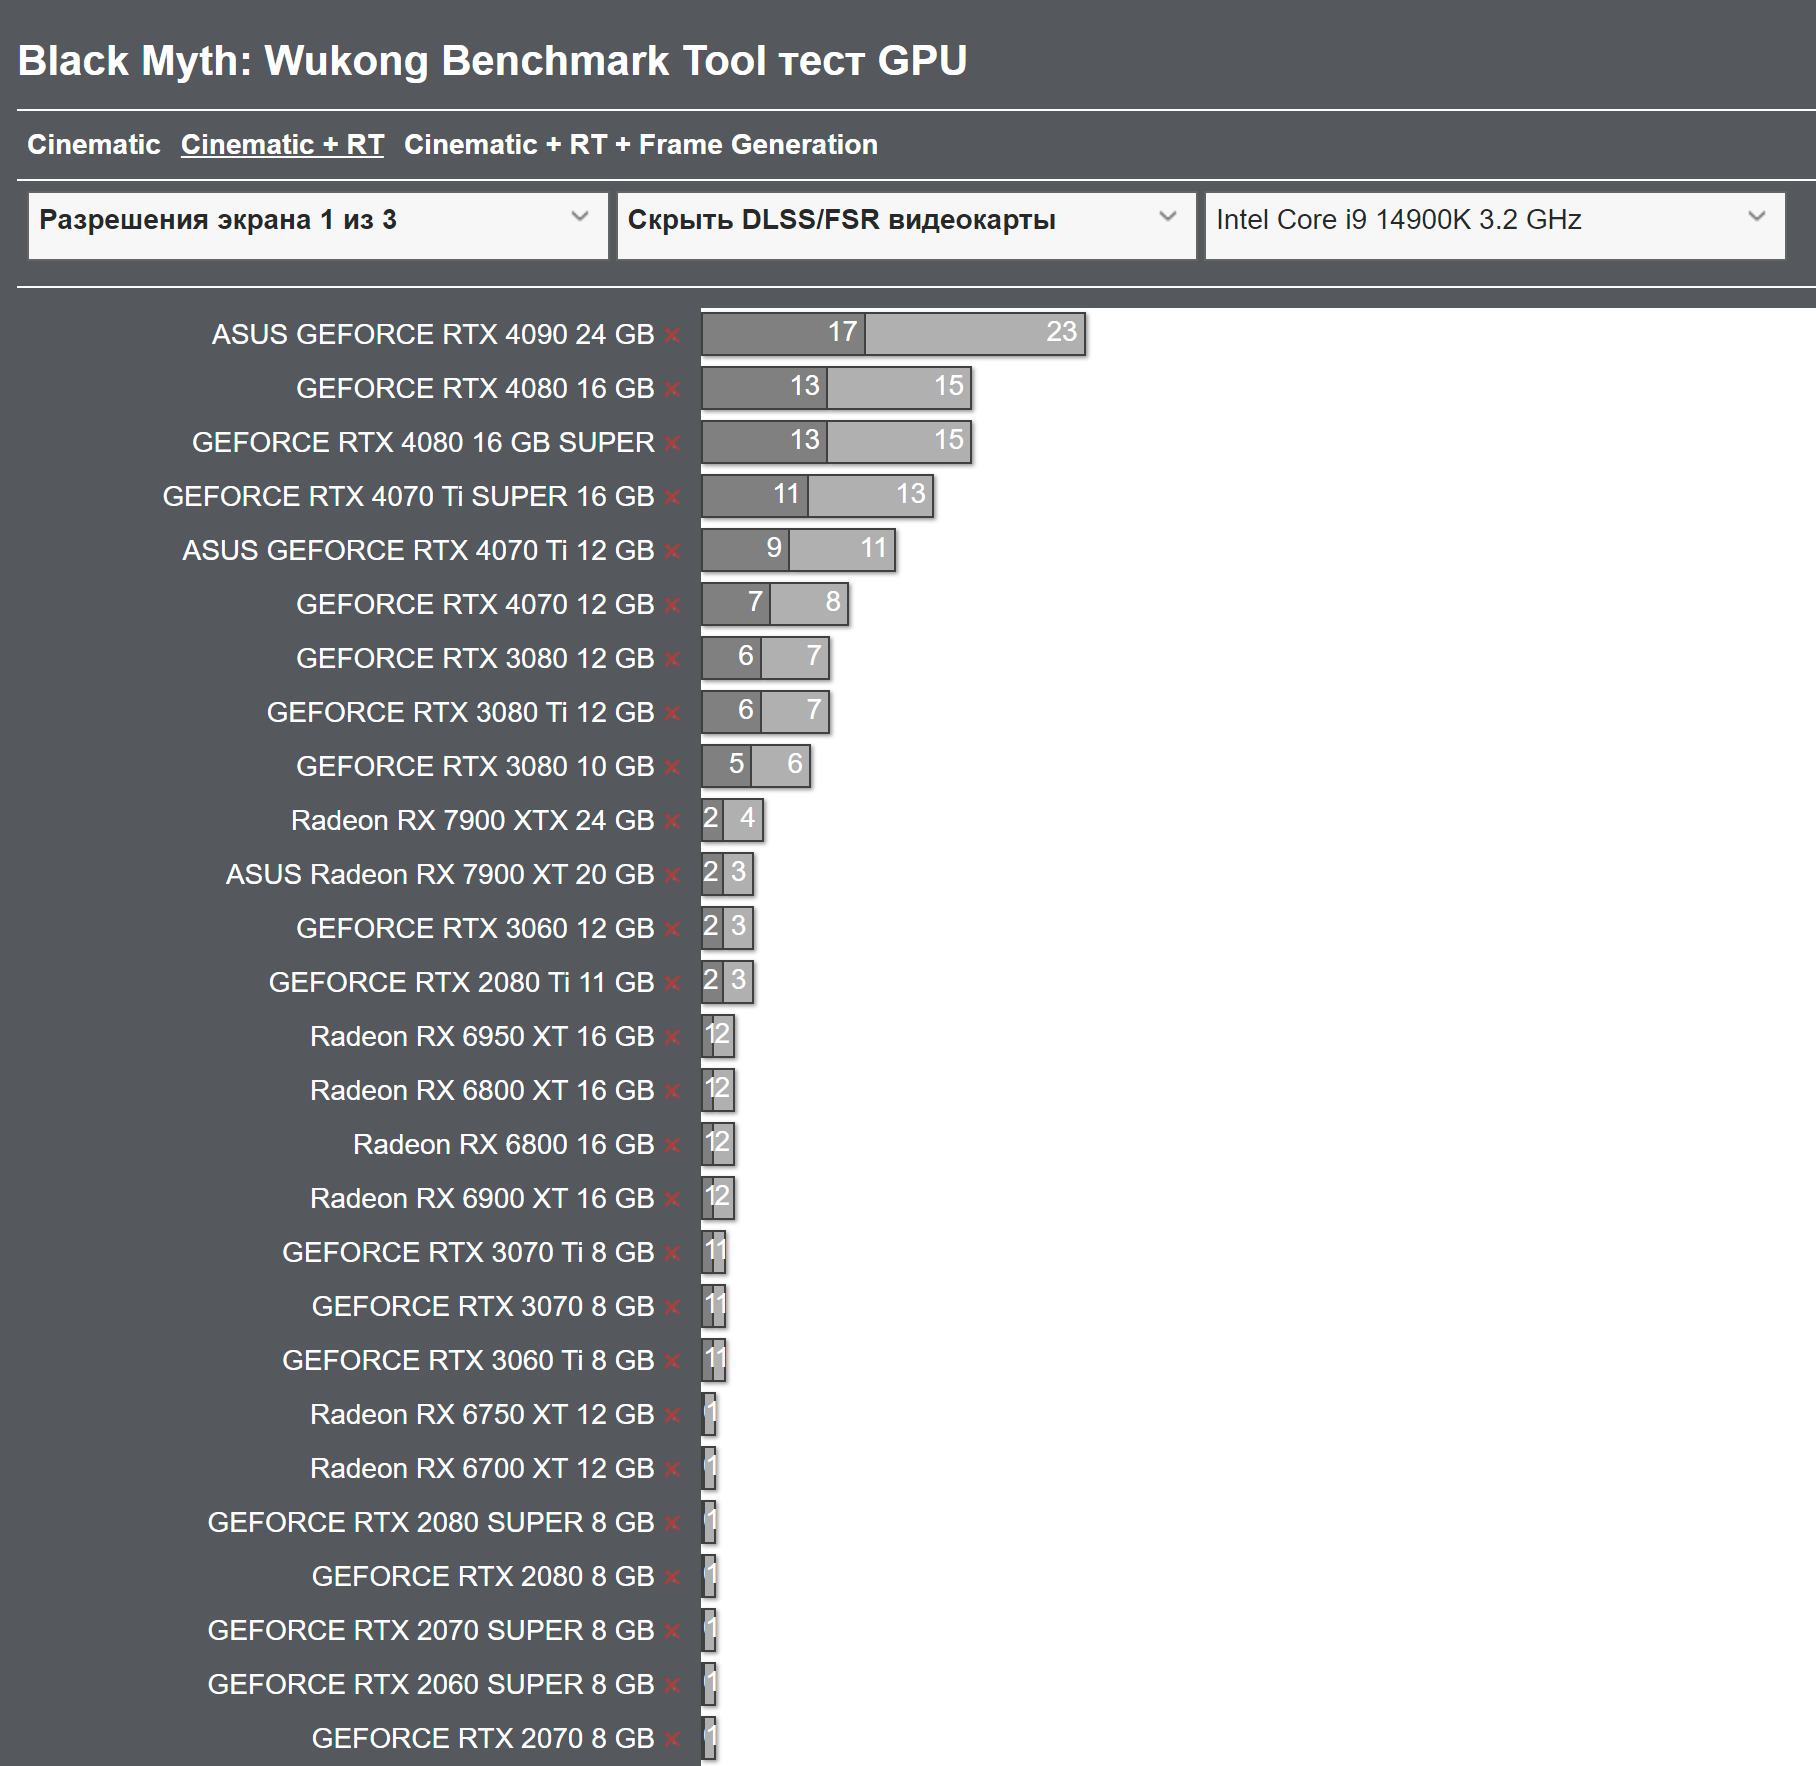1816x1766 pixels.
Task: Remove GEFORCE RTX 4080 16 GB SUPER row
Action: coord(673,443)
